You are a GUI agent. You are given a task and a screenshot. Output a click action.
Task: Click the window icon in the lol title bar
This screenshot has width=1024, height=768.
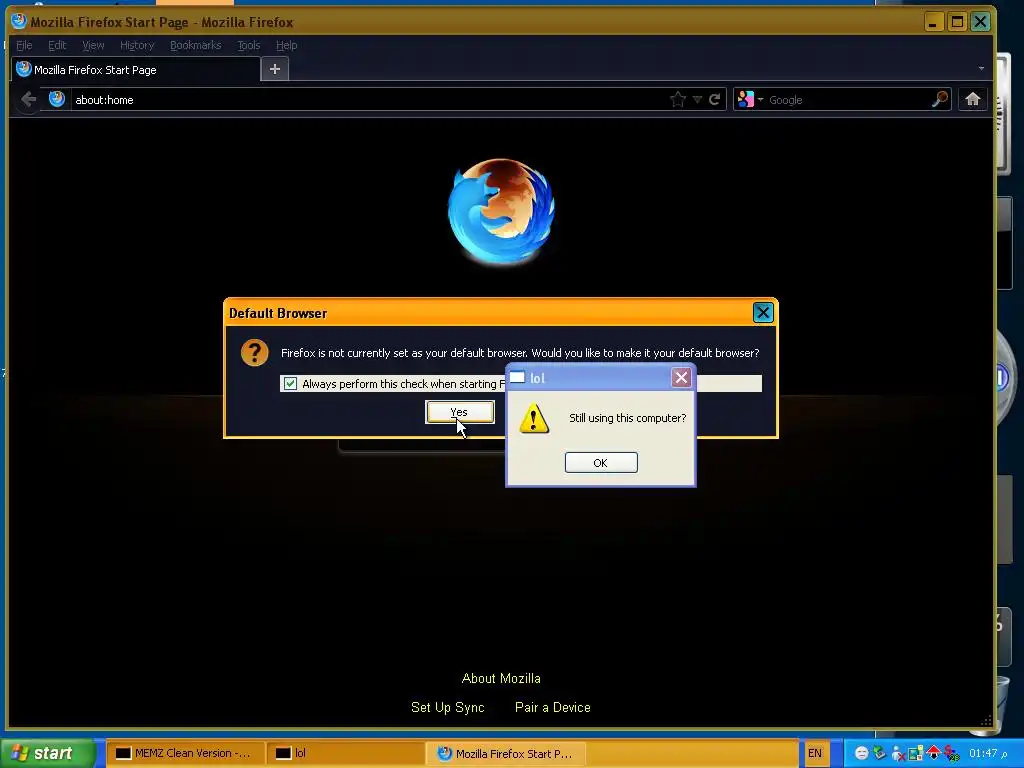tap(517, 377)
